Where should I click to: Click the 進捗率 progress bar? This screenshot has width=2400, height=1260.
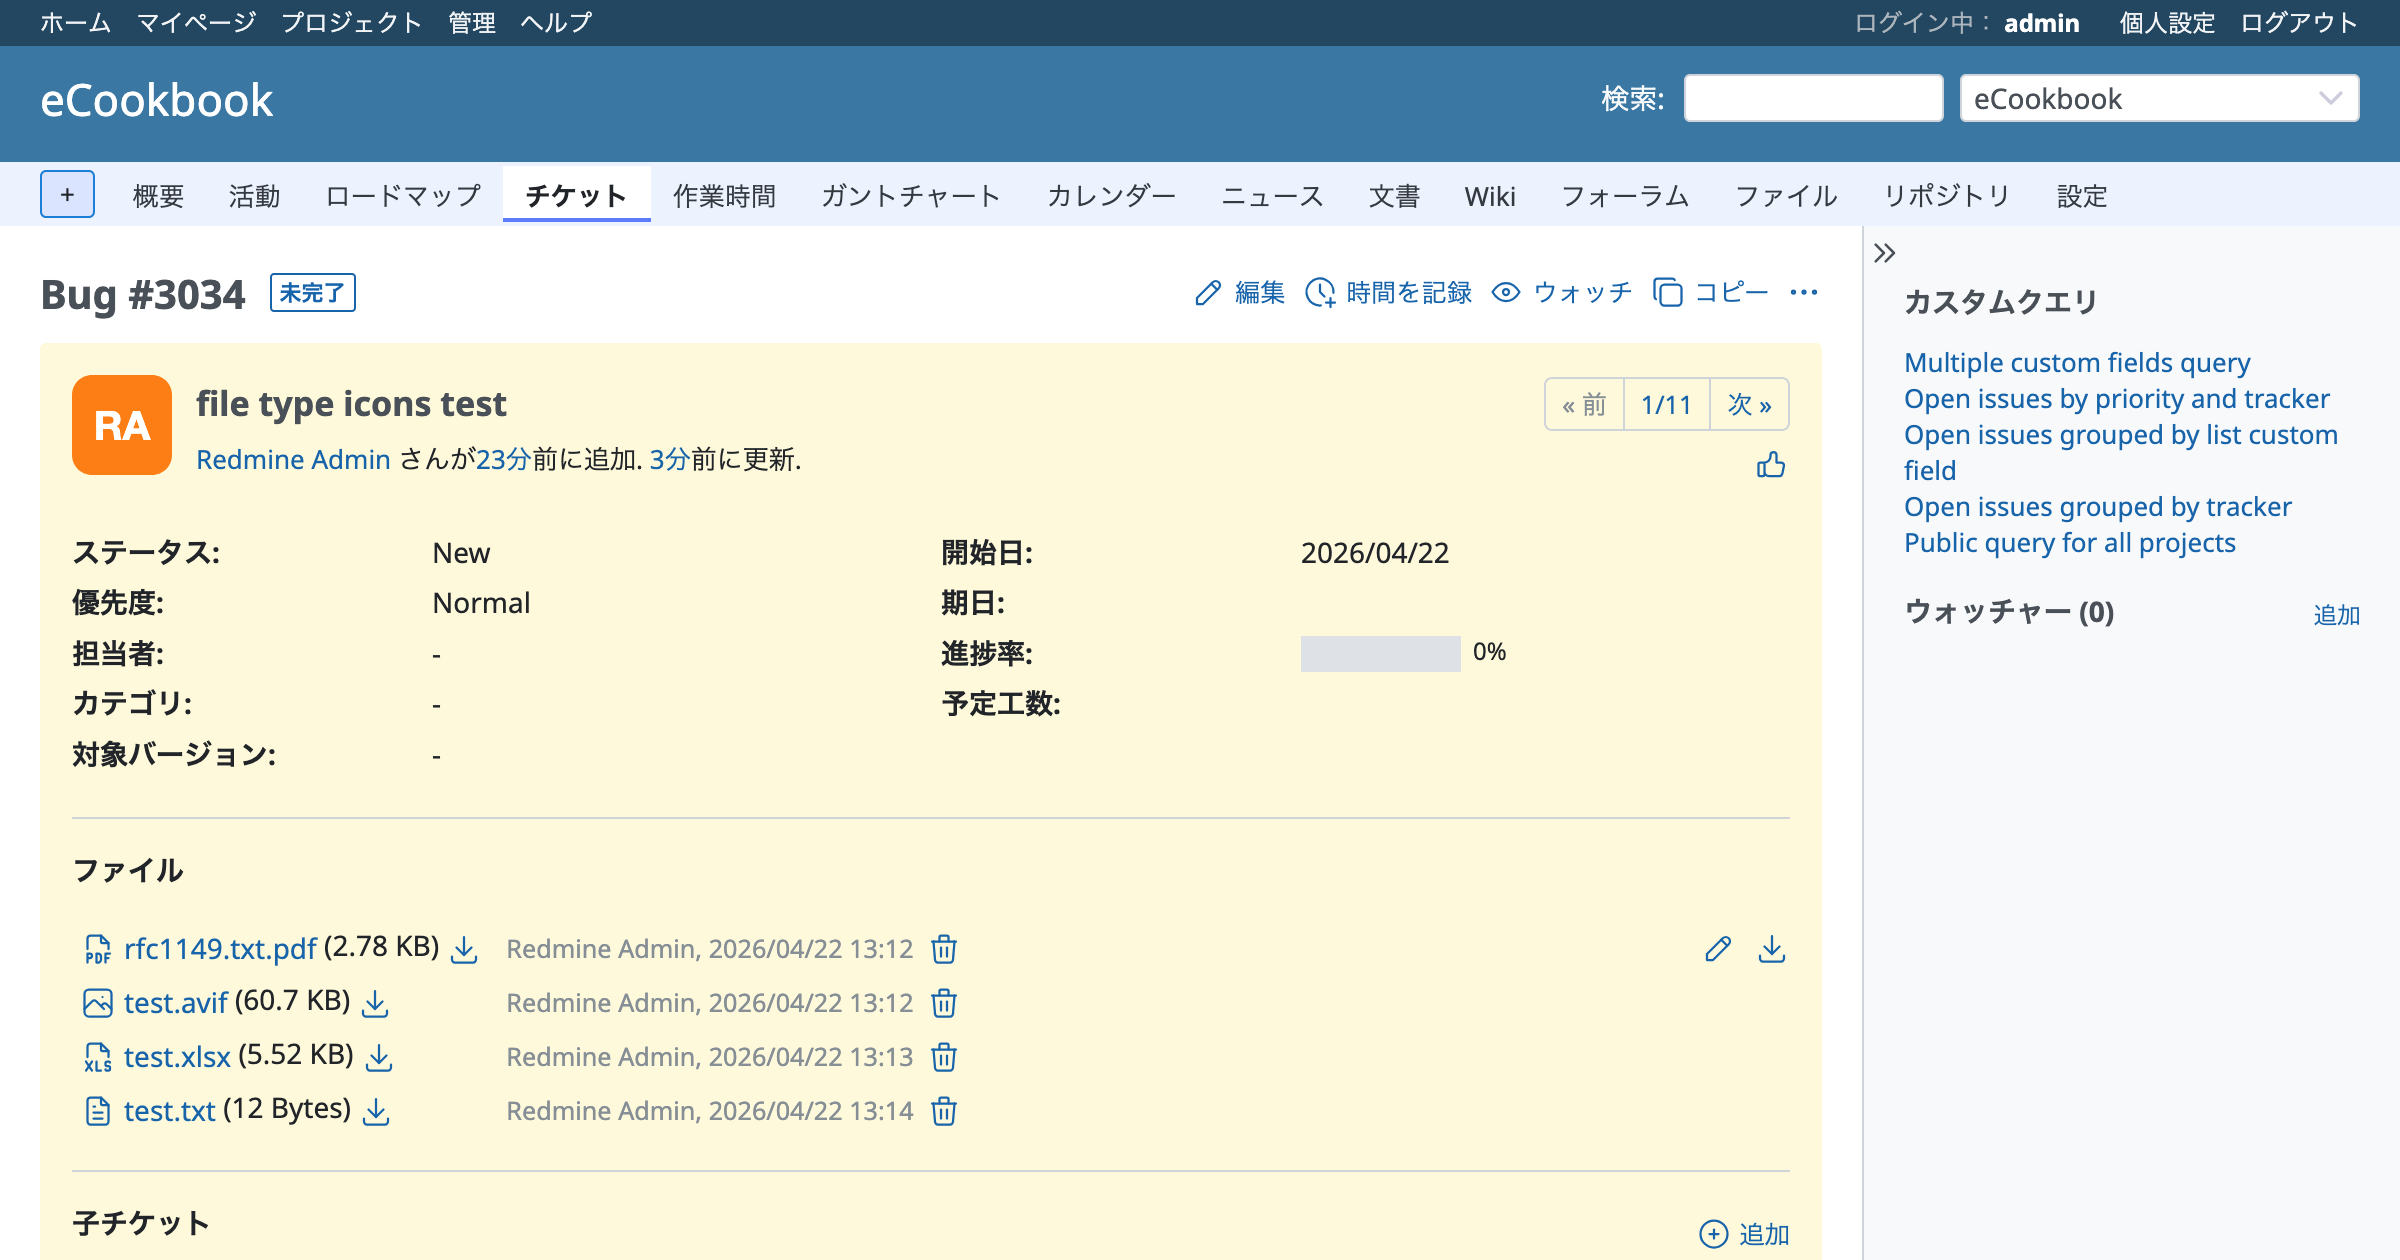click(1380, 653)
